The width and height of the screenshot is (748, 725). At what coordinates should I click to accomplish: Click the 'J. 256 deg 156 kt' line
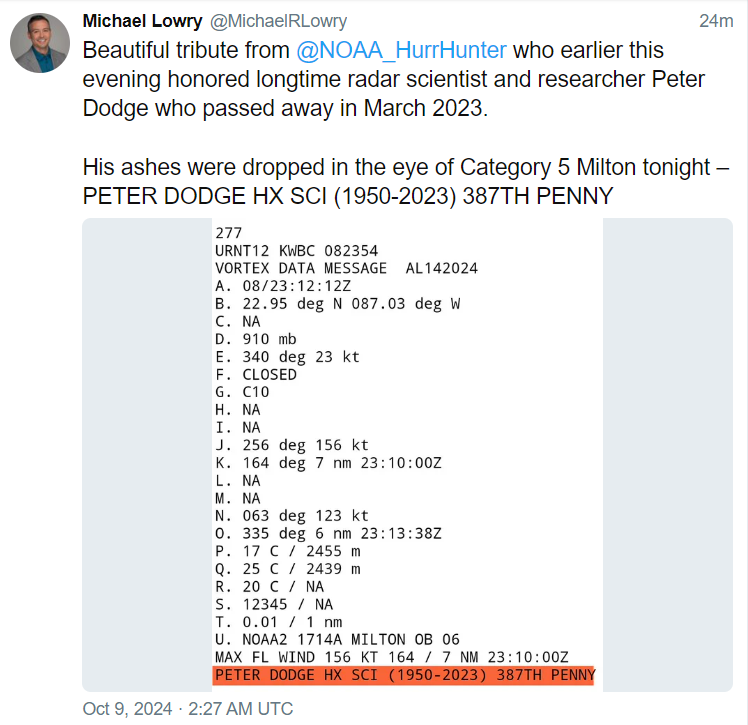[291, 445]
